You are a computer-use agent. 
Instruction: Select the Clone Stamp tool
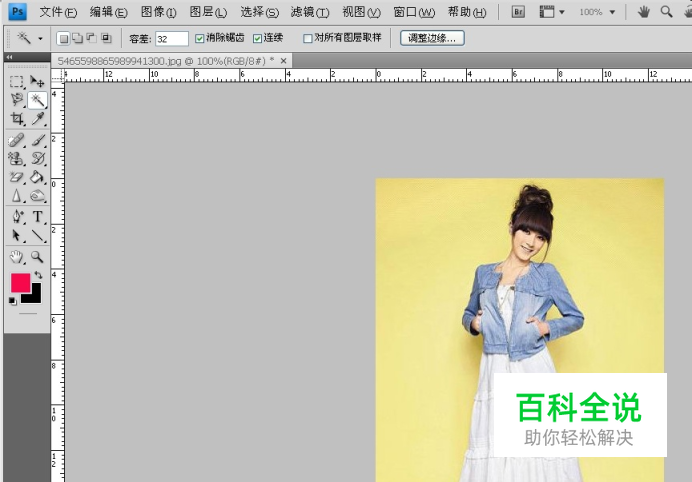16,158
